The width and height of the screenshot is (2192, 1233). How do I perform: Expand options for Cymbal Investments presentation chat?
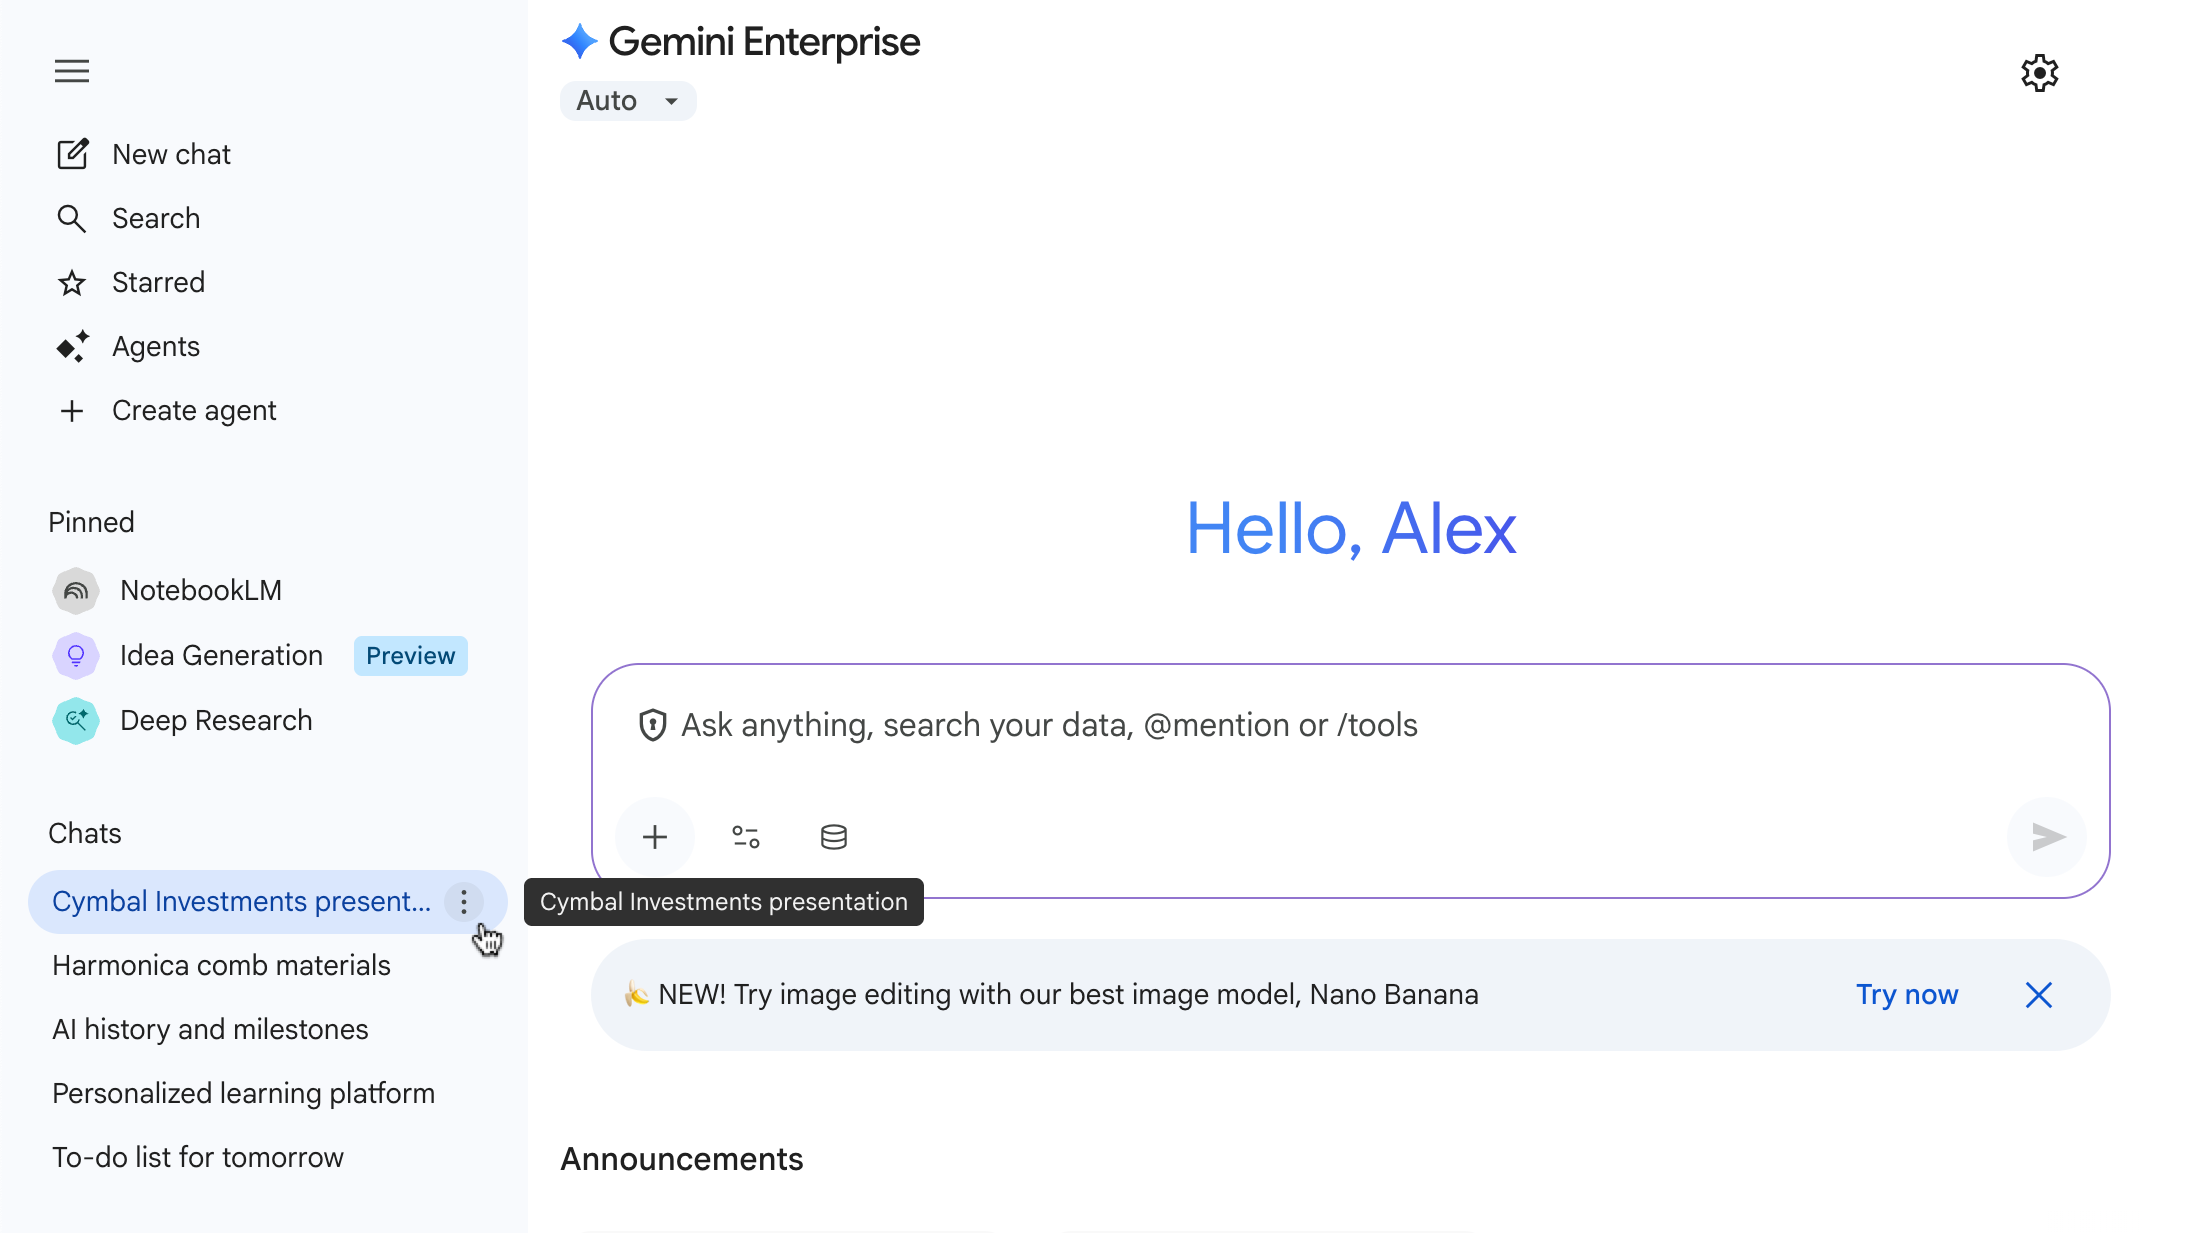click(463, 901)
